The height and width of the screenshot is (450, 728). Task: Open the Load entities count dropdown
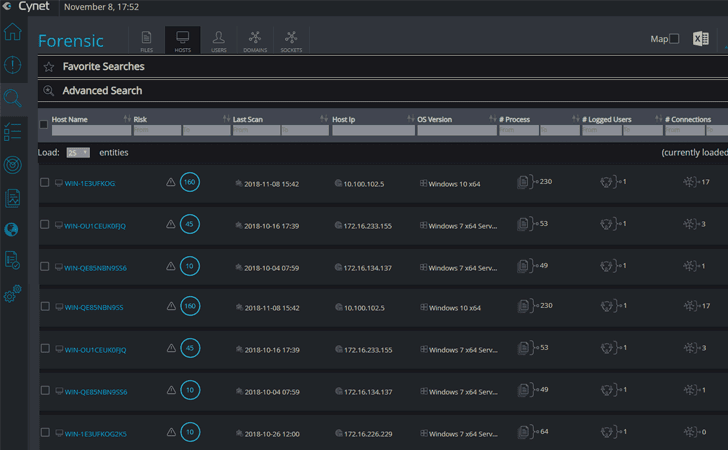click(x=78, y=153)
